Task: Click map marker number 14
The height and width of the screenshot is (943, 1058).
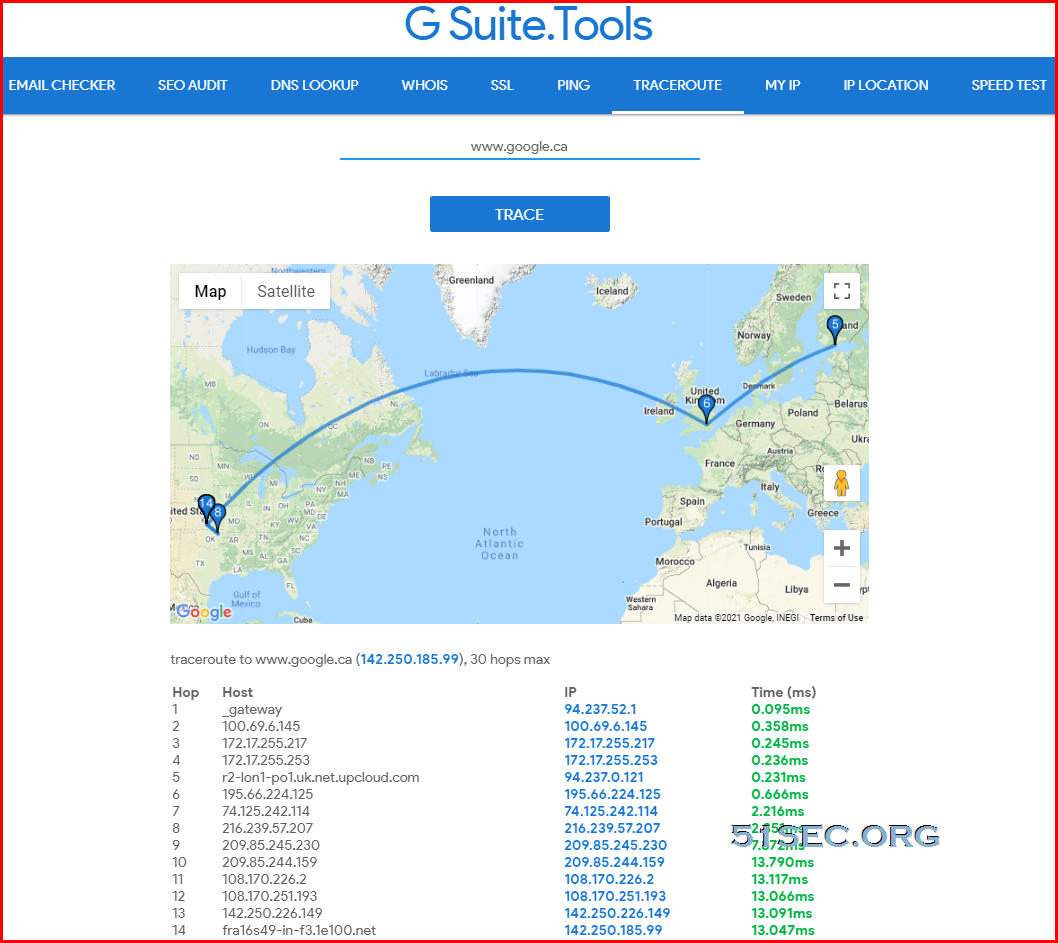Action: [206, 508]
